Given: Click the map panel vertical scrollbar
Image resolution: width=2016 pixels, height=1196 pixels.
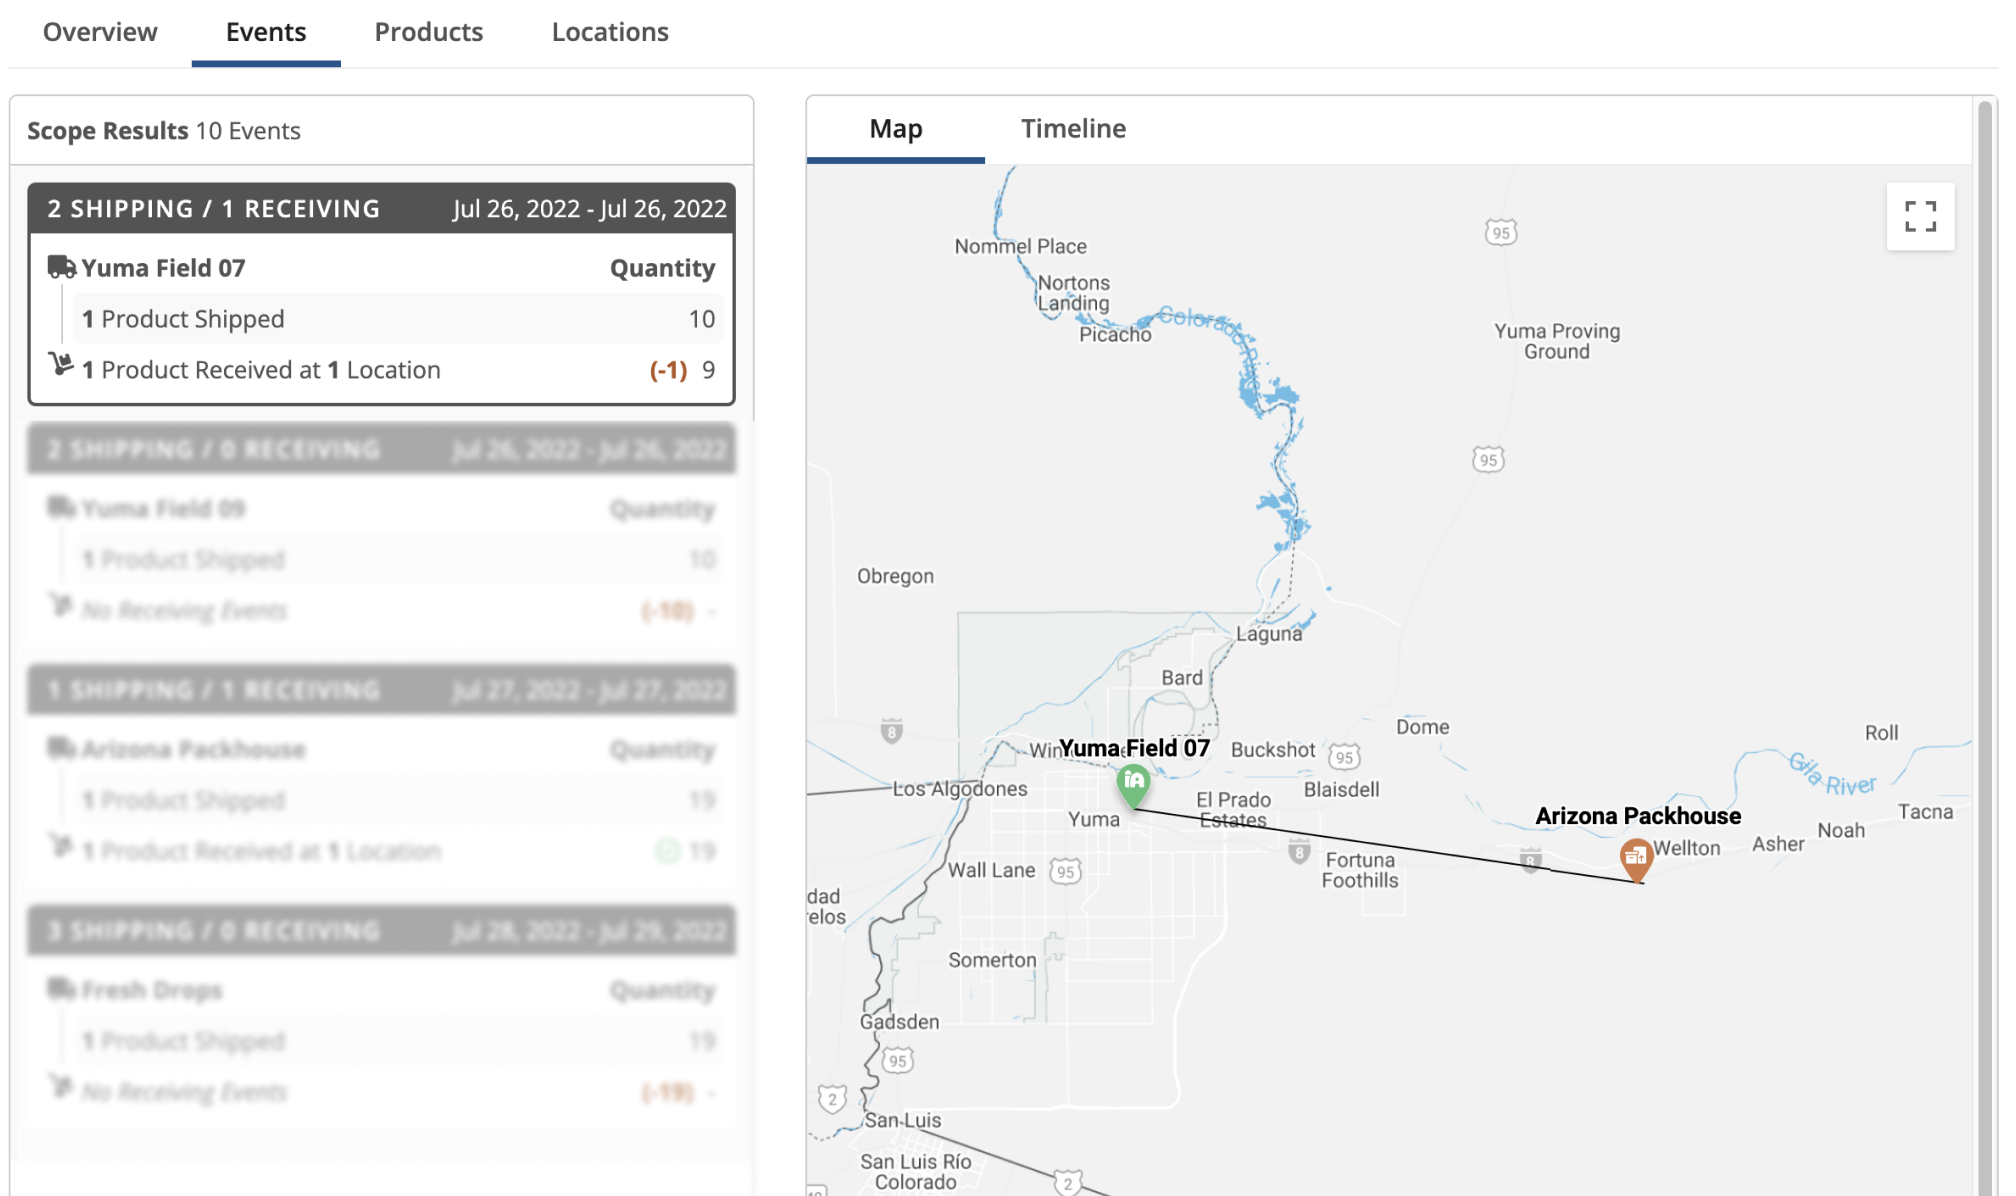Looking at the screenshot, I should (1985, 640).
